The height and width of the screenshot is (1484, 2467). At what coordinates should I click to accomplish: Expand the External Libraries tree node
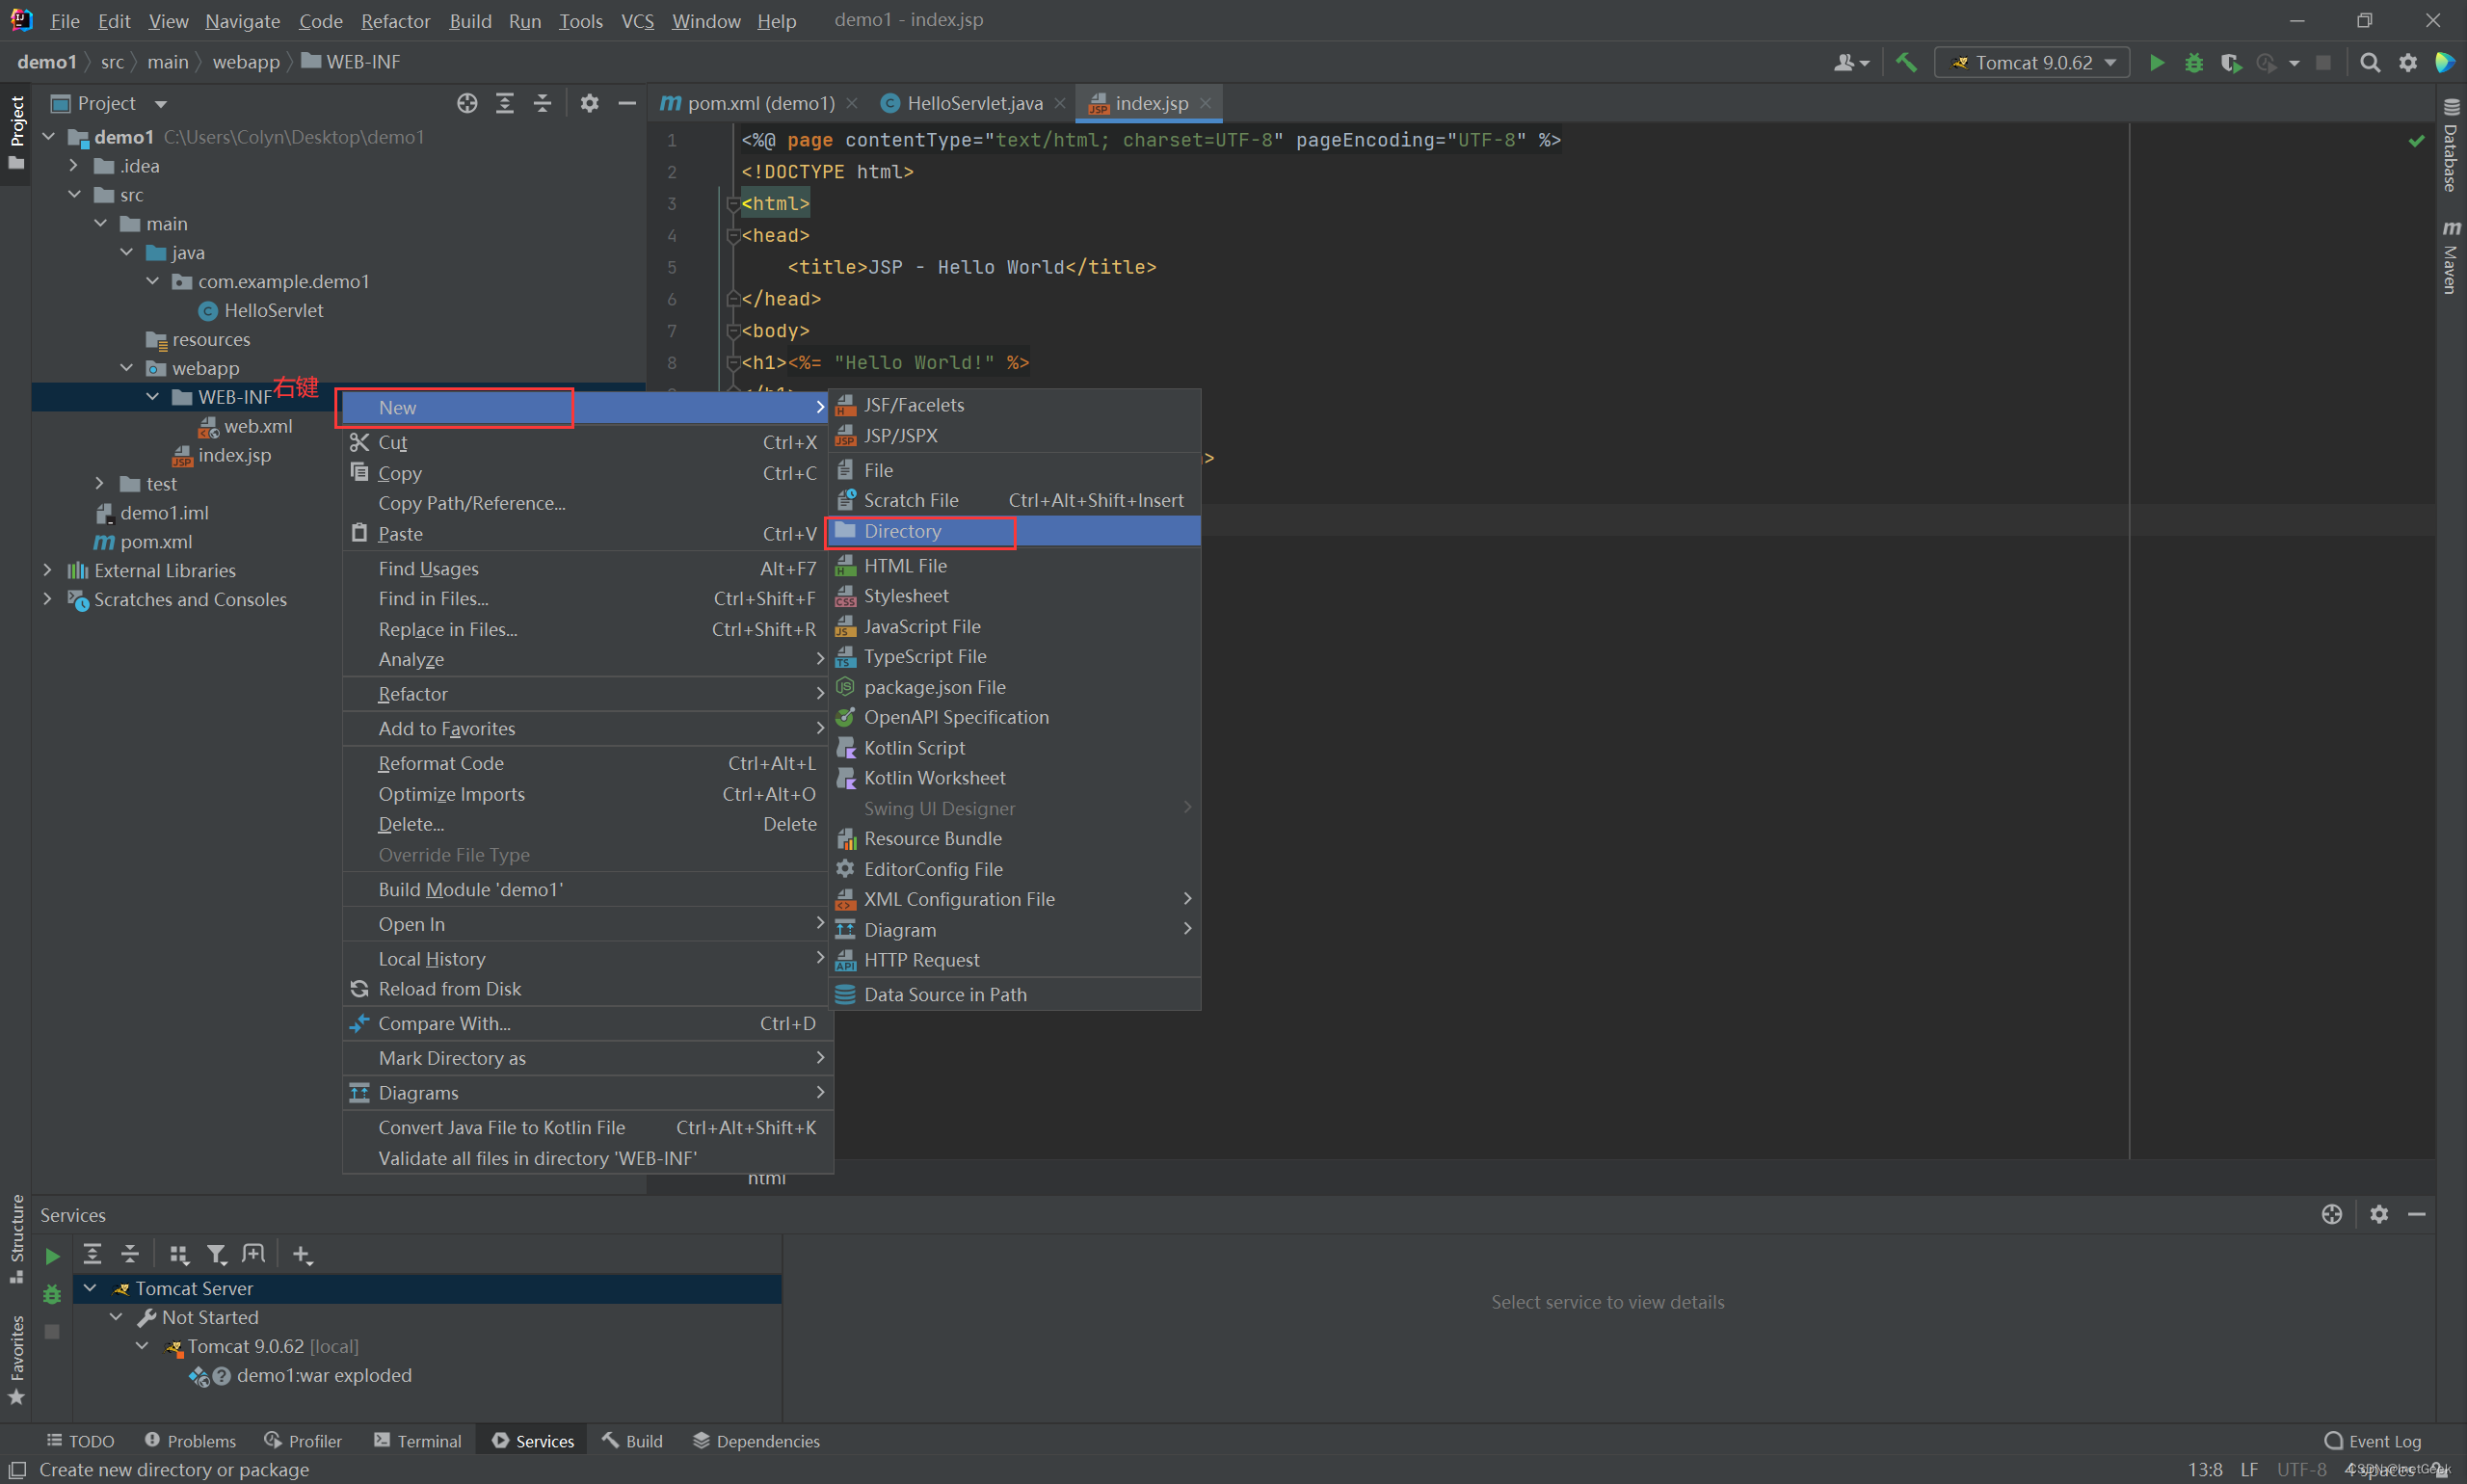pos(47,570)
